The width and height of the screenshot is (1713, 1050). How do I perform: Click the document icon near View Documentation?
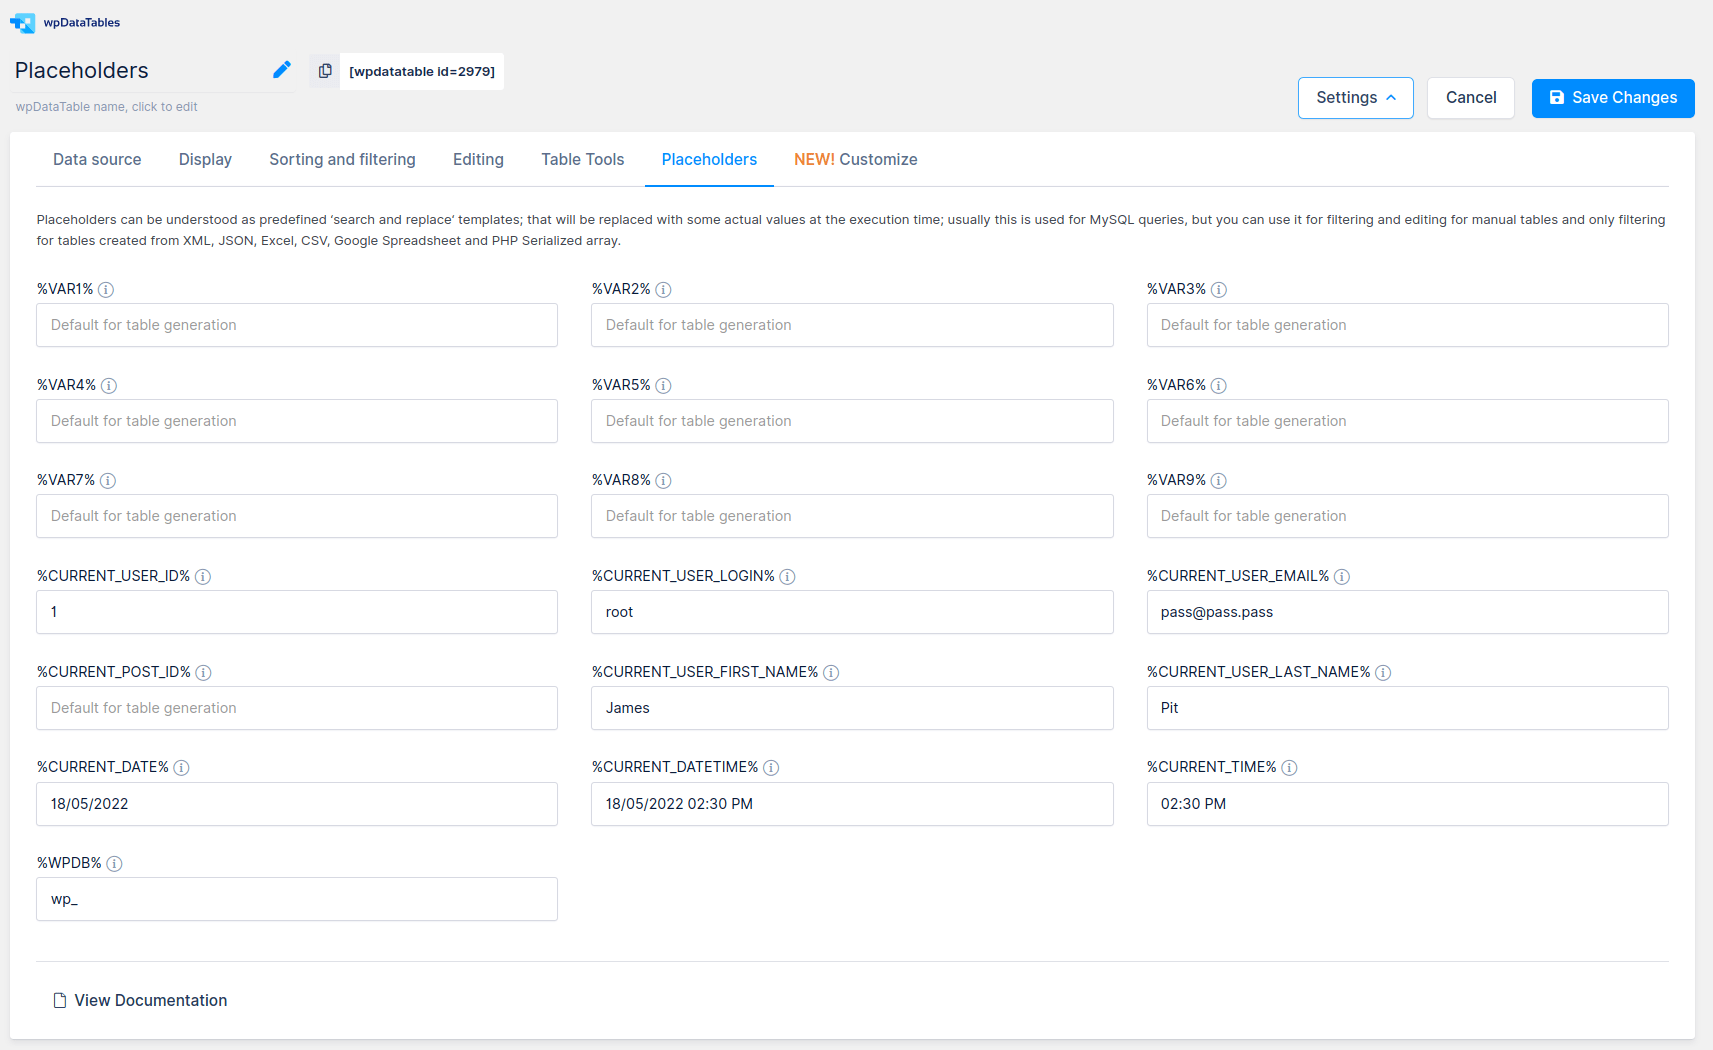click(x=58, y=1000)
